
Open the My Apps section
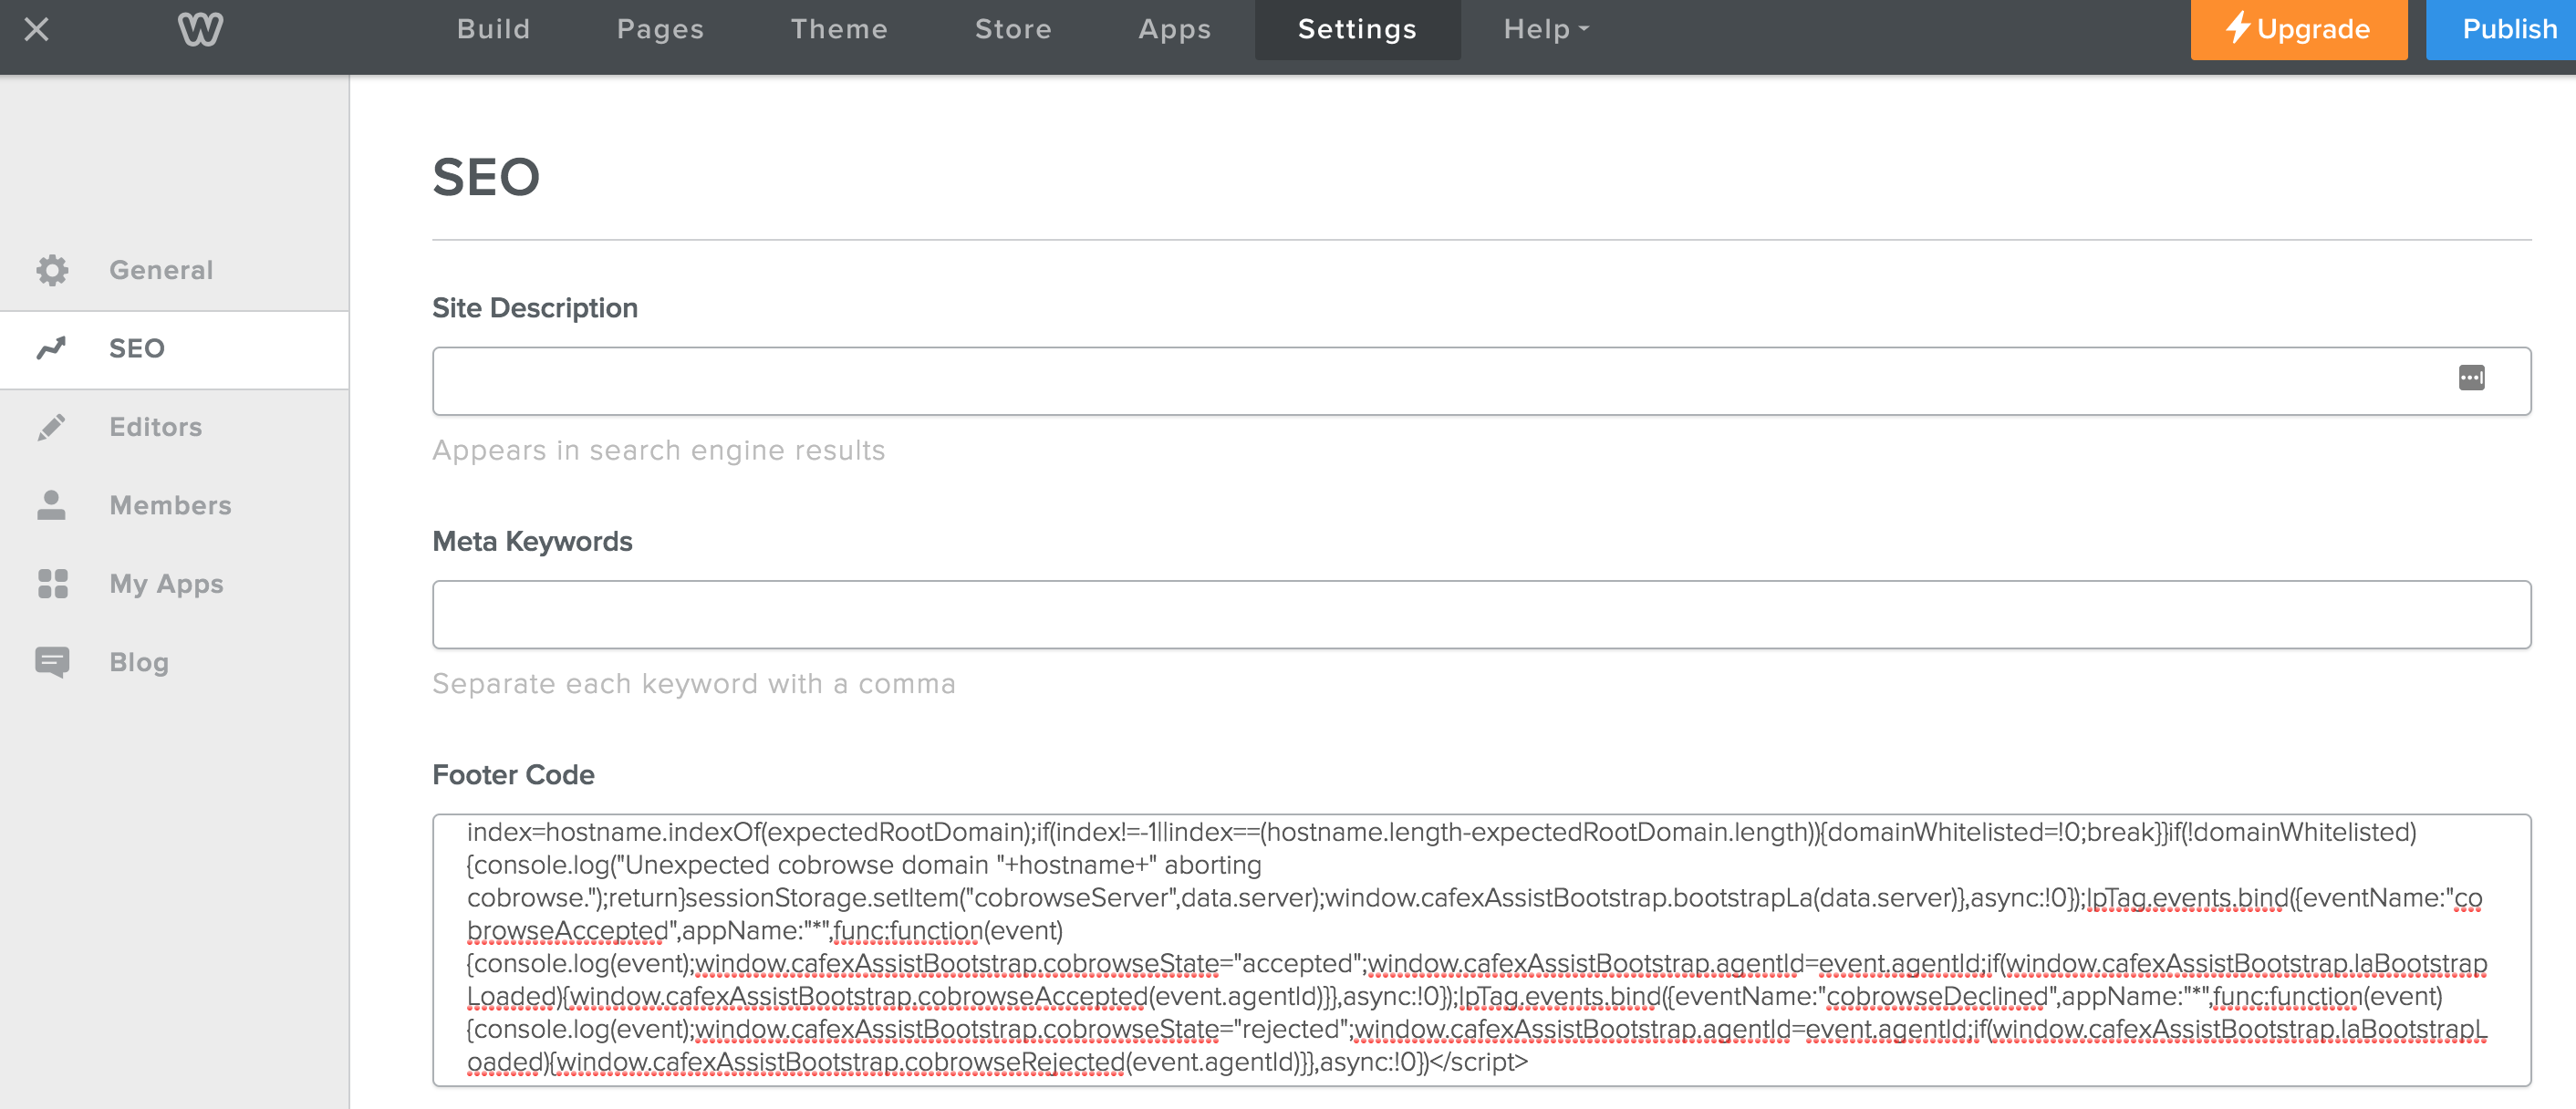pos(174,584)
